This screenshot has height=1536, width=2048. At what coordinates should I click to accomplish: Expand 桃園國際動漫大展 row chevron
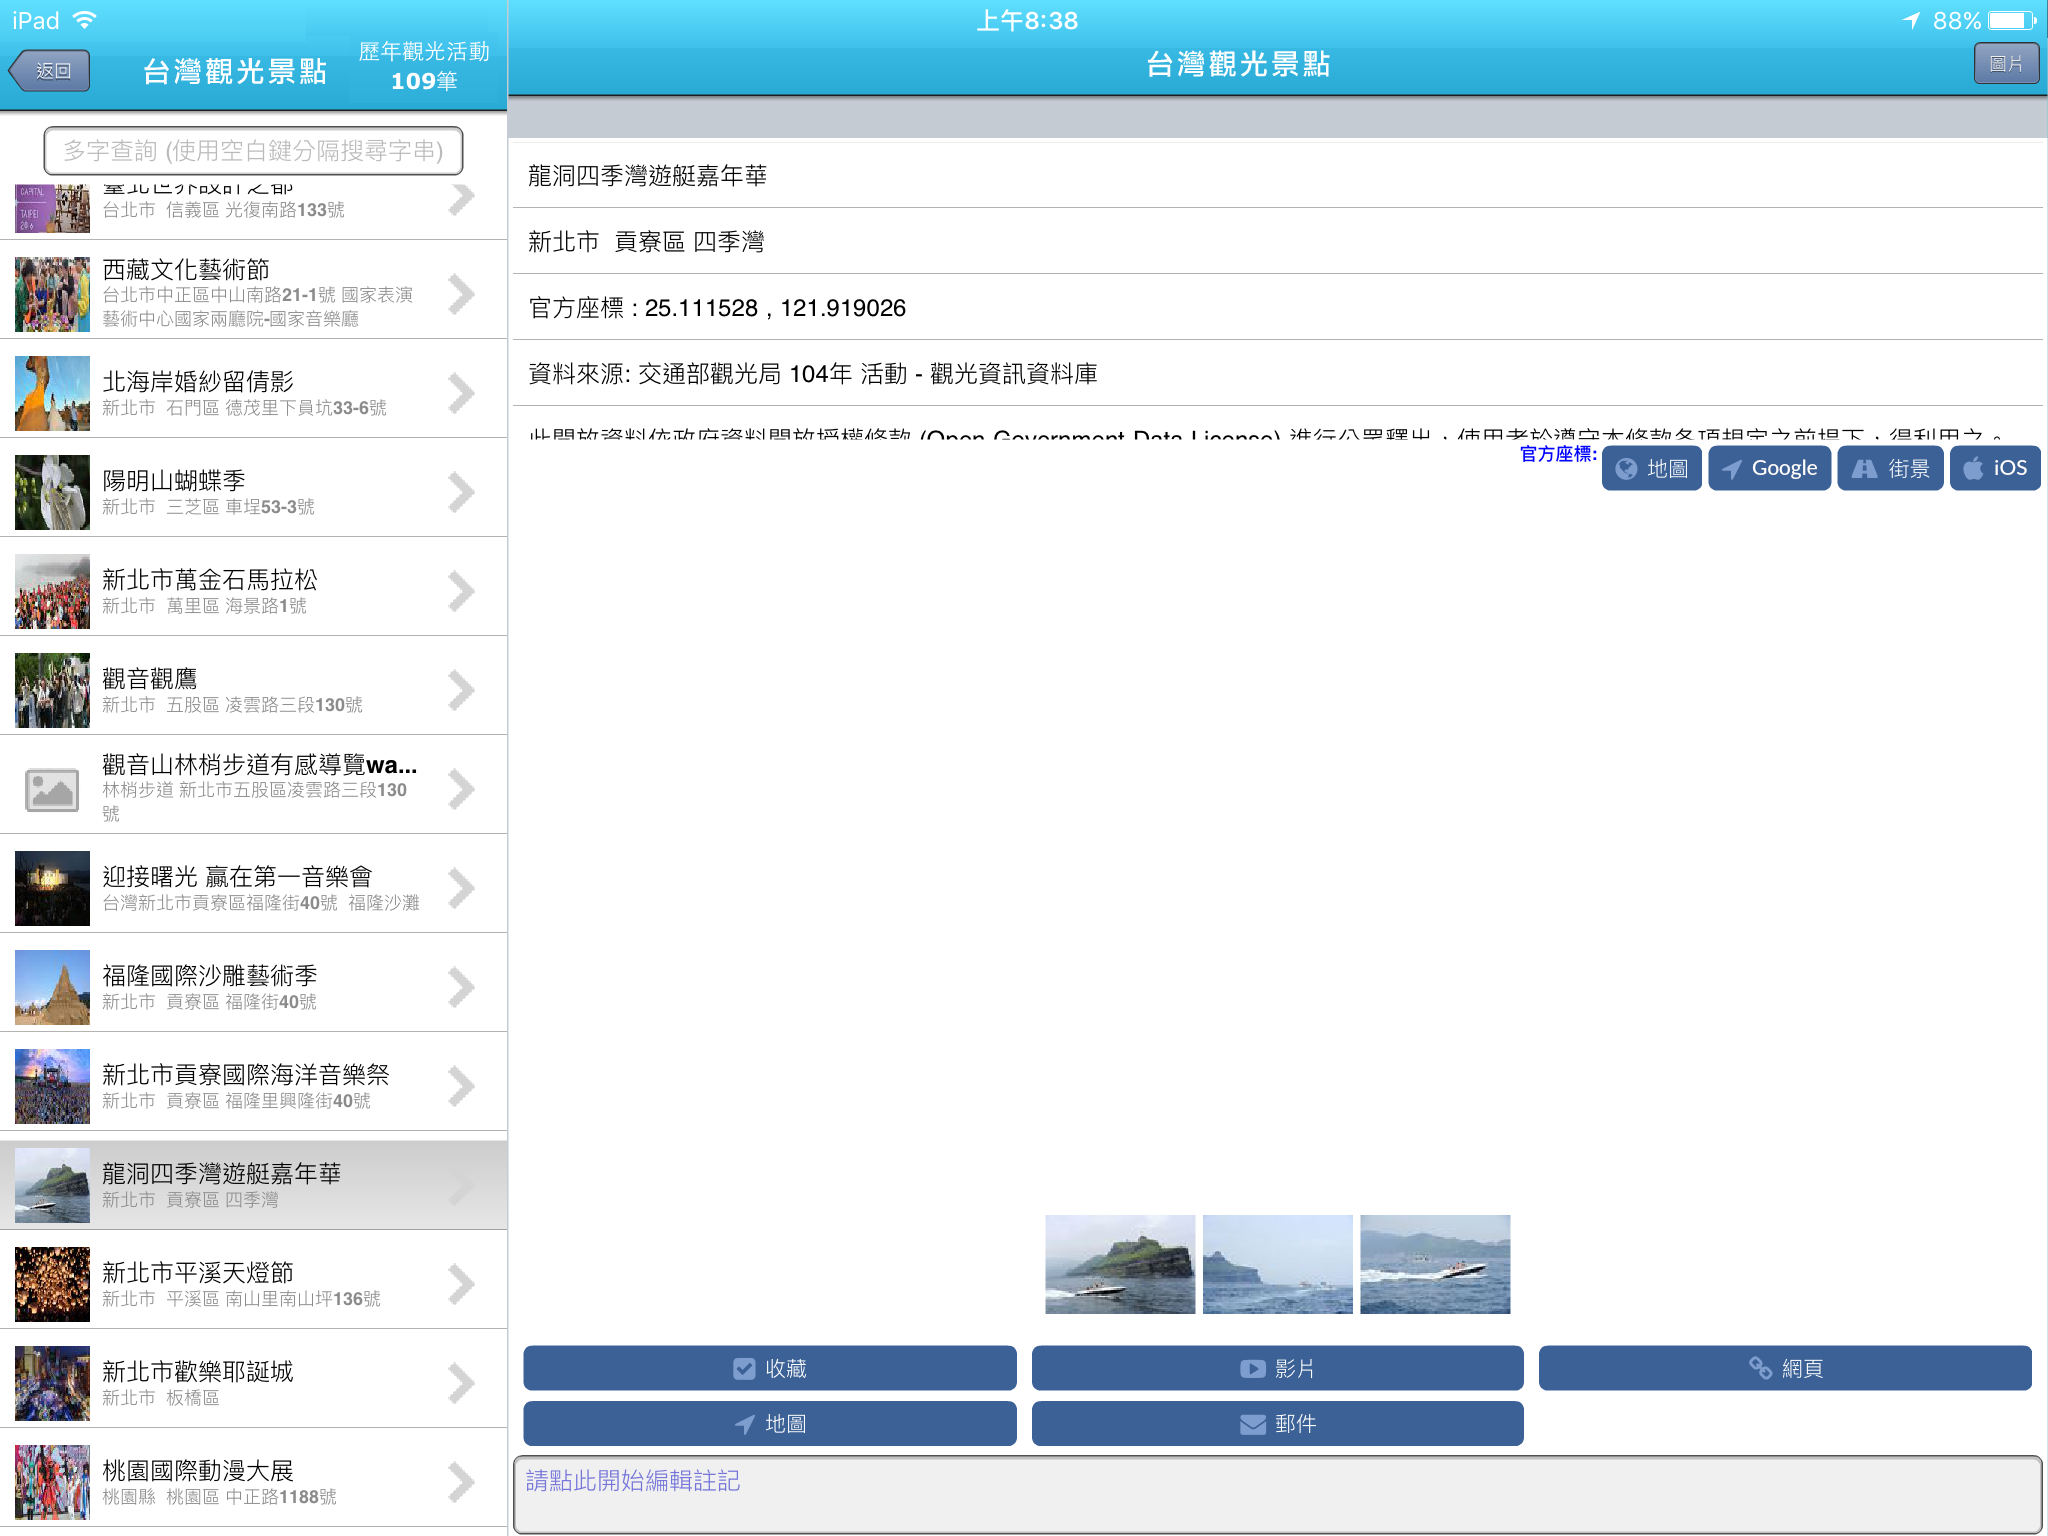pos(461,1482)
